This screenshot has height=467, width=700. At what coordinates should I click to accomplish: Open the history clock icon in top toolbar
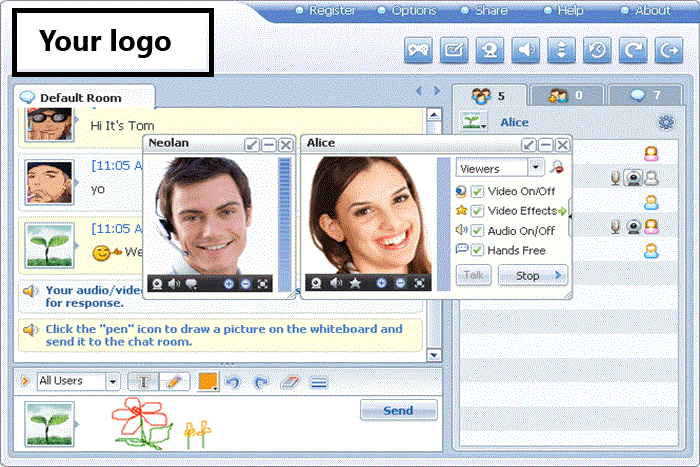[x=597, y=50]
